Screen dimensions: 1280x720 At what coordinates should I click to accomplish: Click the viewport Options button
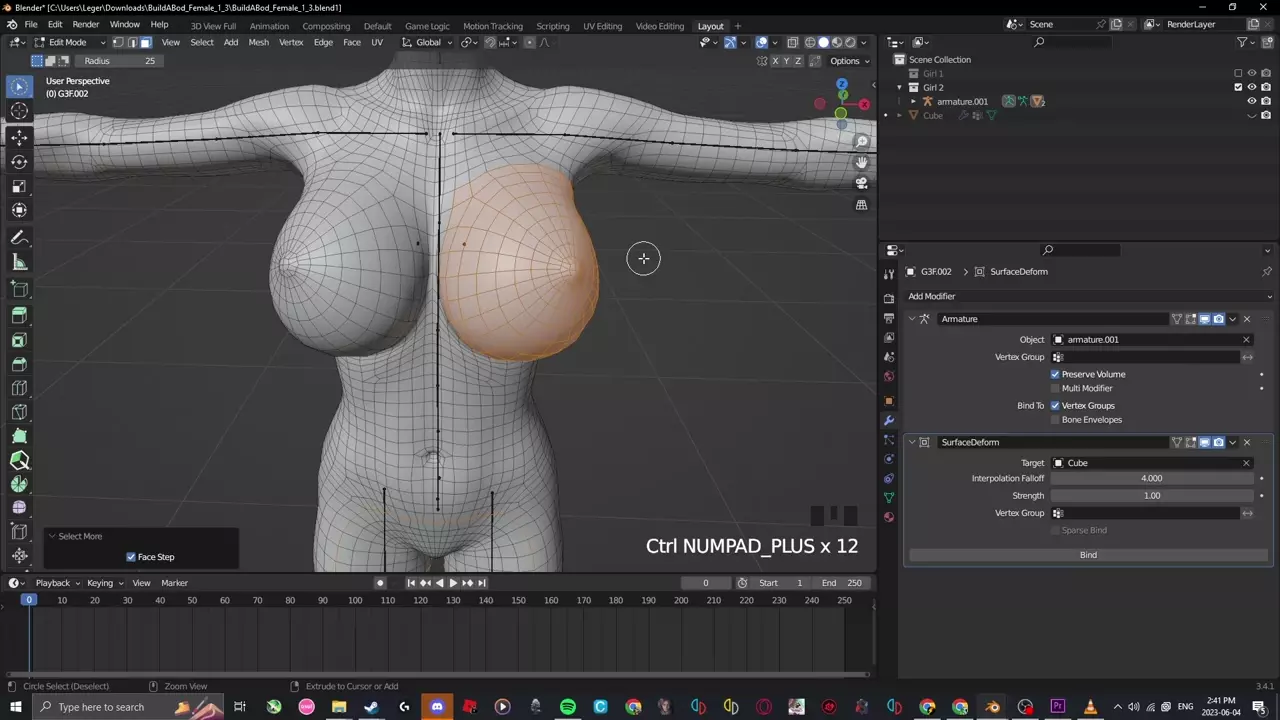click(x=844, y=61)
